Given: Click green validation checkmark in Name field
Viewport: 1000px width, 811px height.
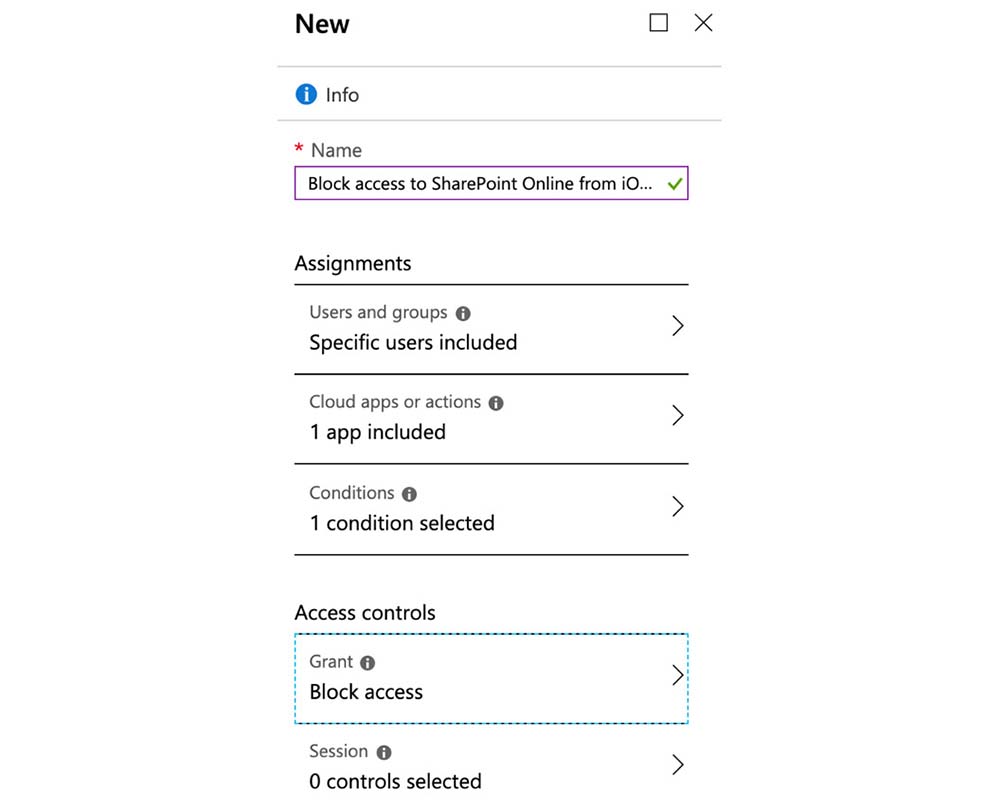Looking at the screenshot, I should [675, 184].
